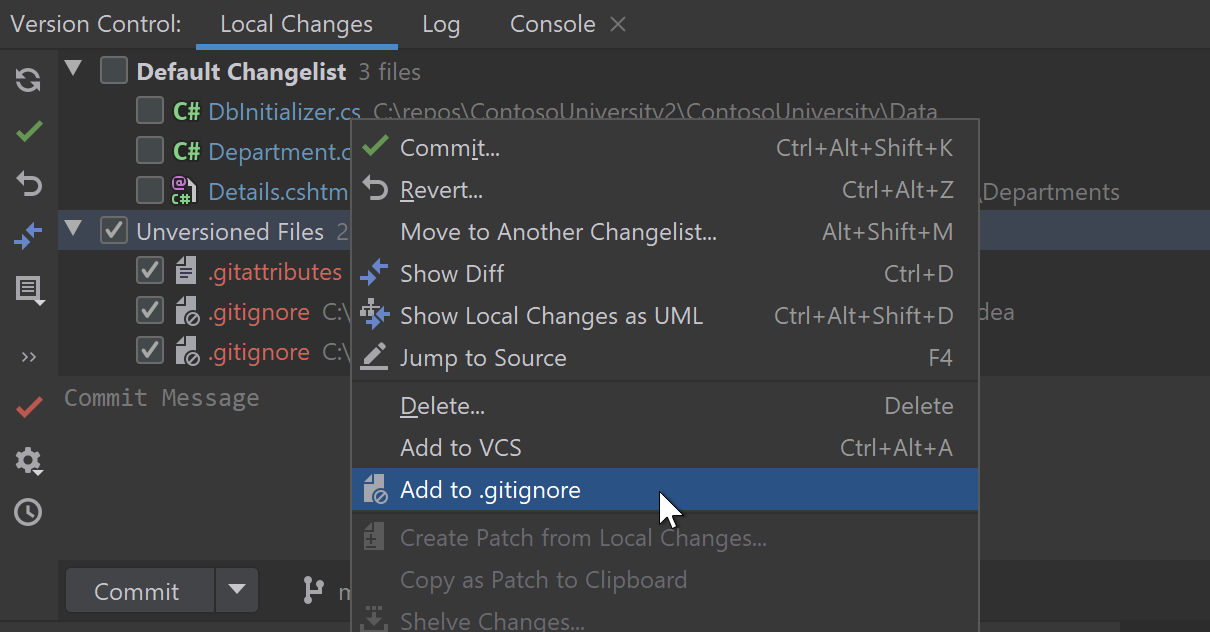
Task: Click the green Commit checkmark icon
Action: click(x=29, y=131)
